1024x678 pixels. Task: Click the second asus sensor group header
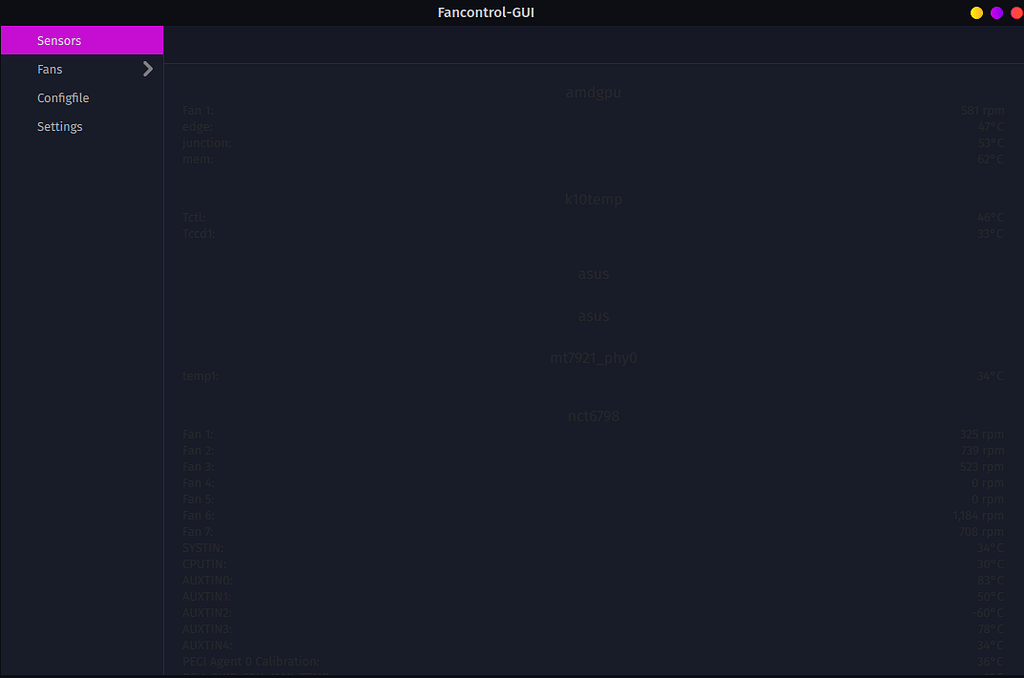click(x=593, y=315)
